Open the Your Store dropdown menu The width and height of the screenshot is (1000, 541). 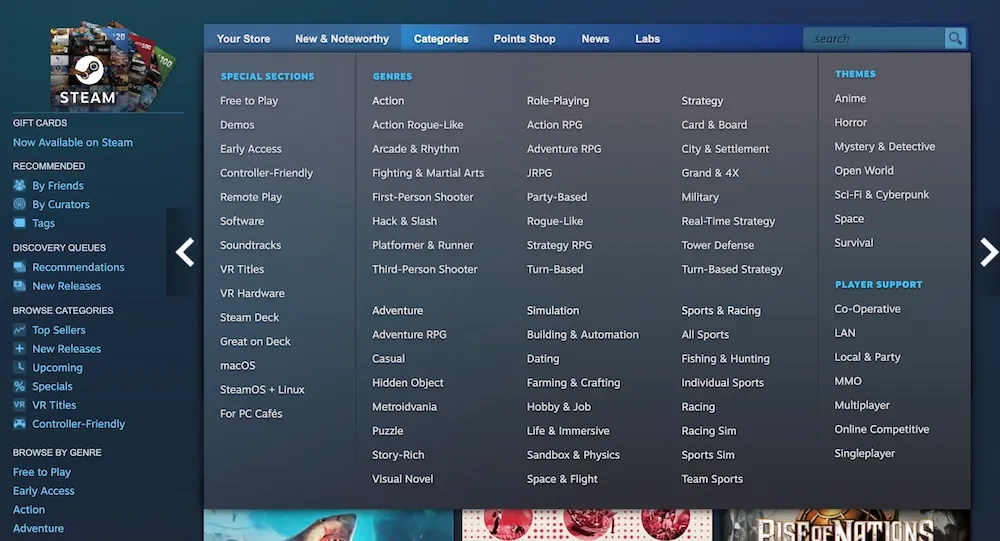(x=243, y=39)
